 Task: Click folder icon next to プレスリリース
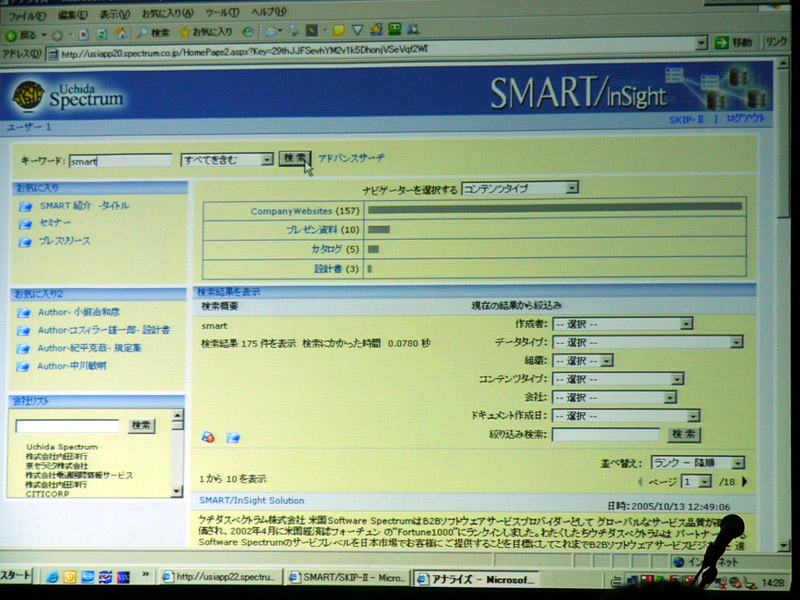tap(25, 242)
